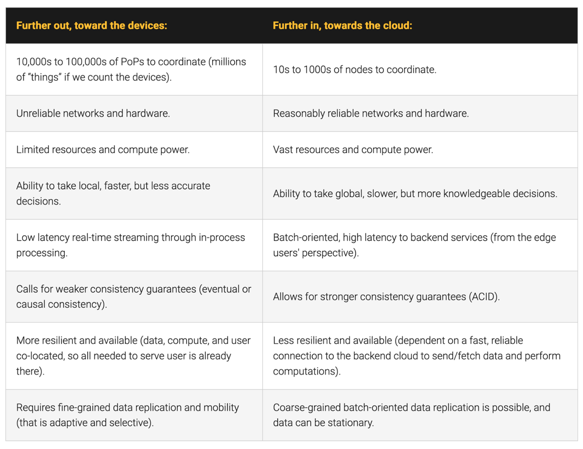Click the 'local, faster, but less accurate' cell
Screen dimensions: 583x449
[134, 193]
